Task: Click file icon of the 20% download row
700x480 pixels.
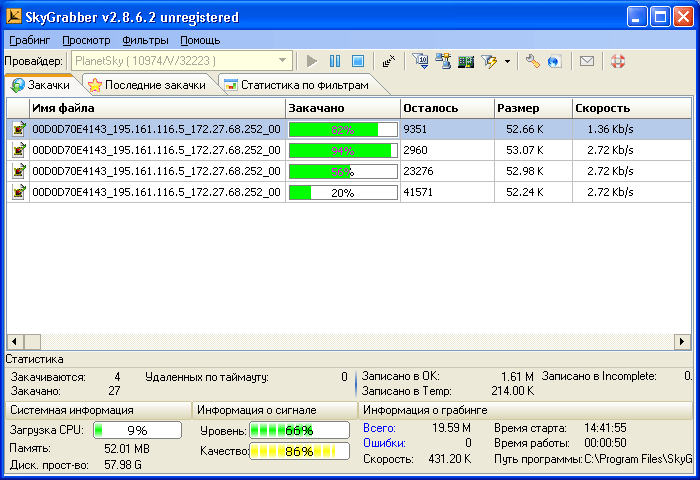Action: pyautogui.click(x=18, y=192)
